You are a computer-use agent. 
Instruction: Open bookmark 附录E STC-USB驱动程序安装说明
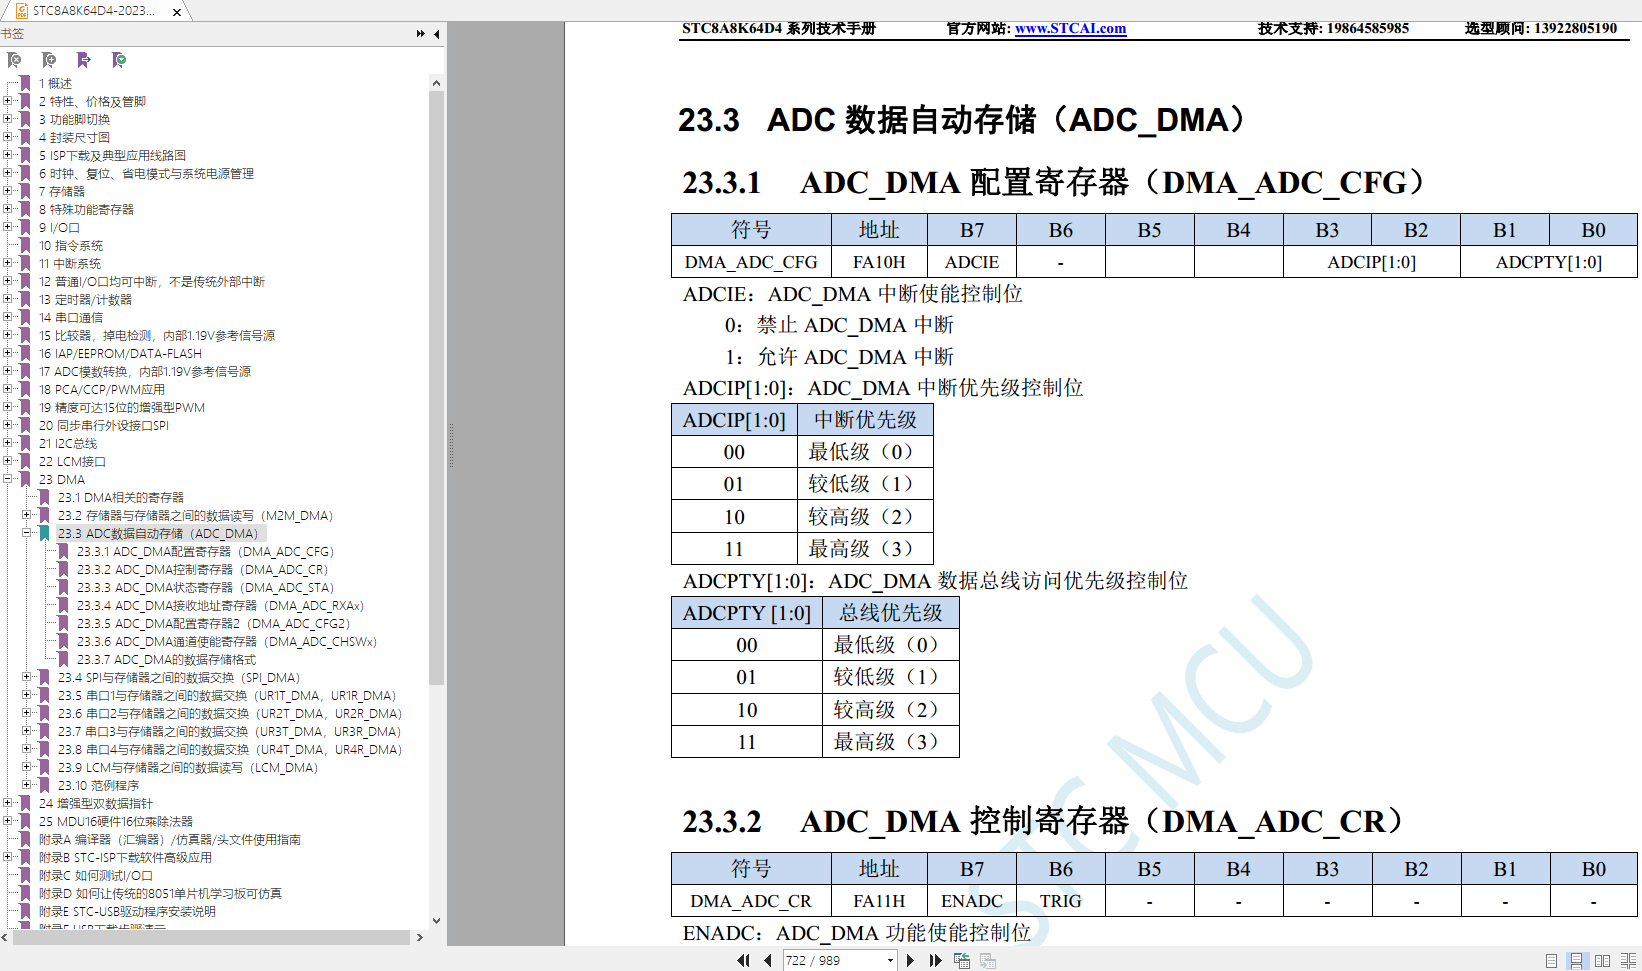[x=127, y=911]
